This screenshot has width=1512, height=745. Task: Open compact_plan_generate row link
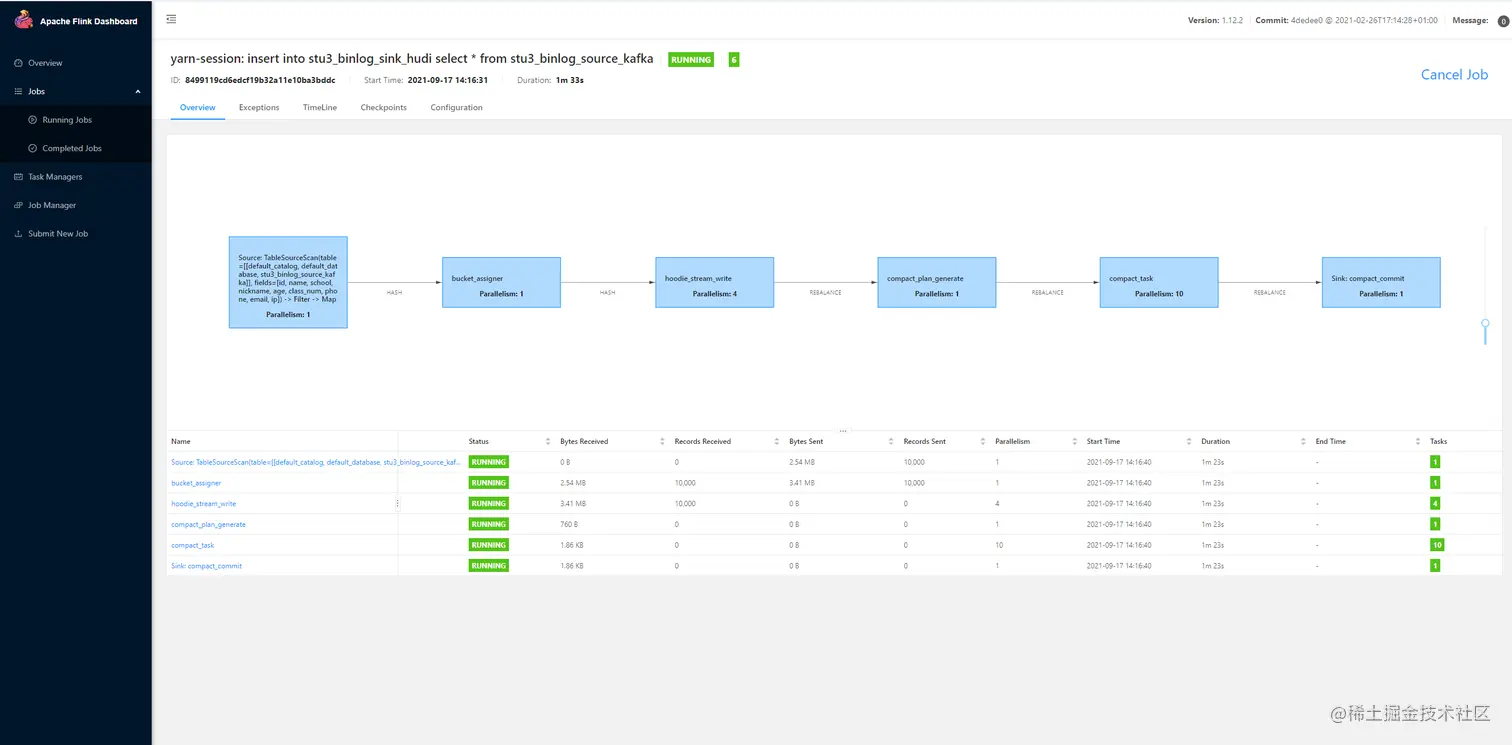pos(208,524)
